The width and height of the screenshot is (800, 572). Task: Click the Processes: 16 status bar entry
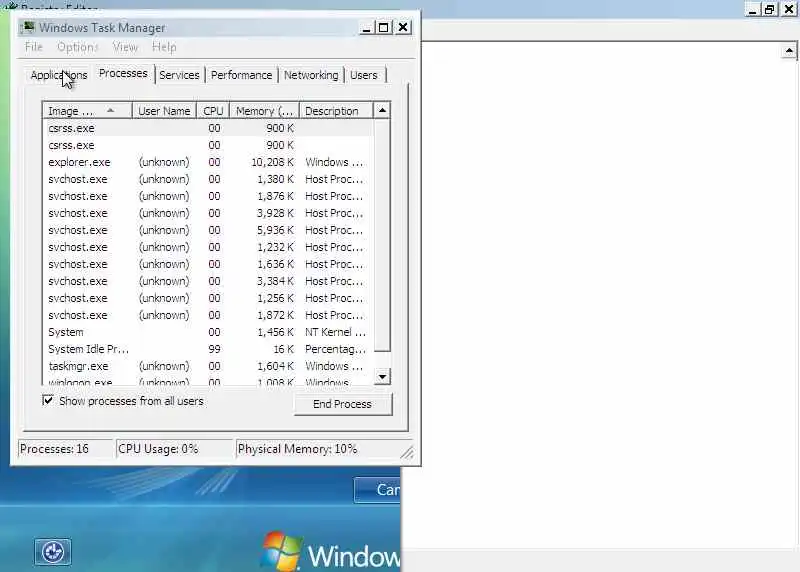click(x=65, y=449)
